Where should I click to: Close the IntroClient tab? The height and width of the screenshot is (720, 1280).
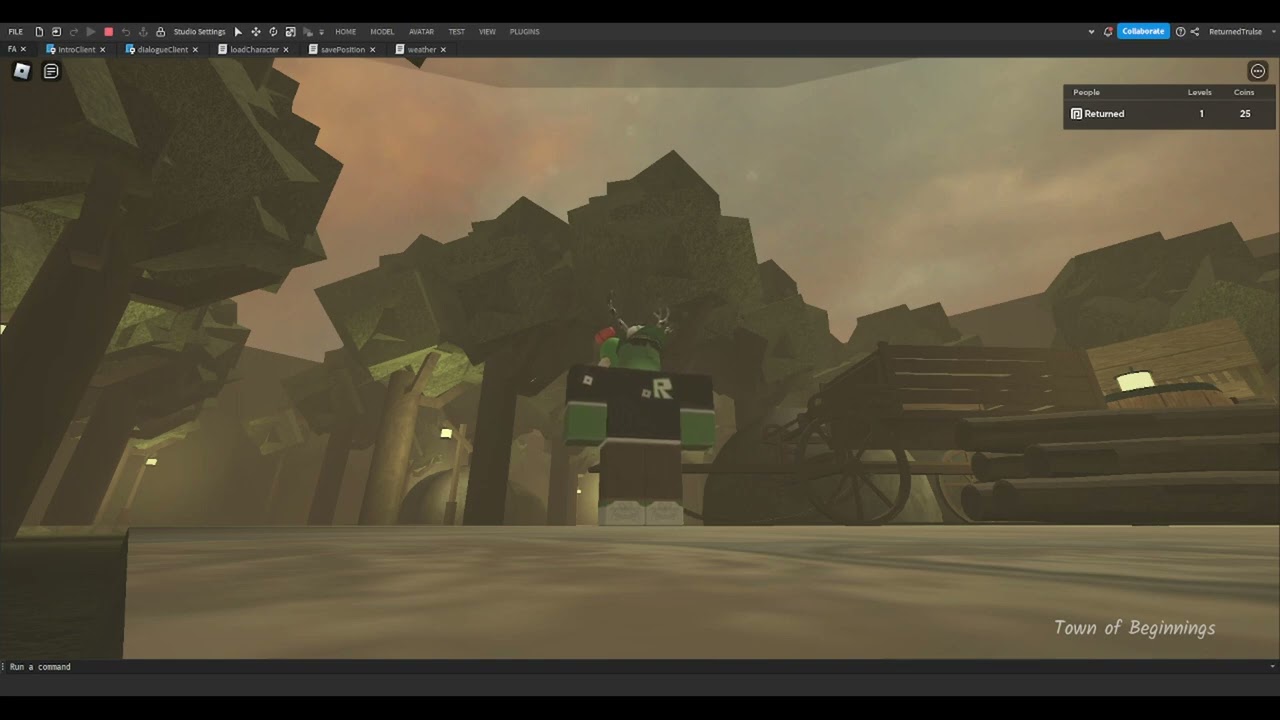(x=102, y=49)
